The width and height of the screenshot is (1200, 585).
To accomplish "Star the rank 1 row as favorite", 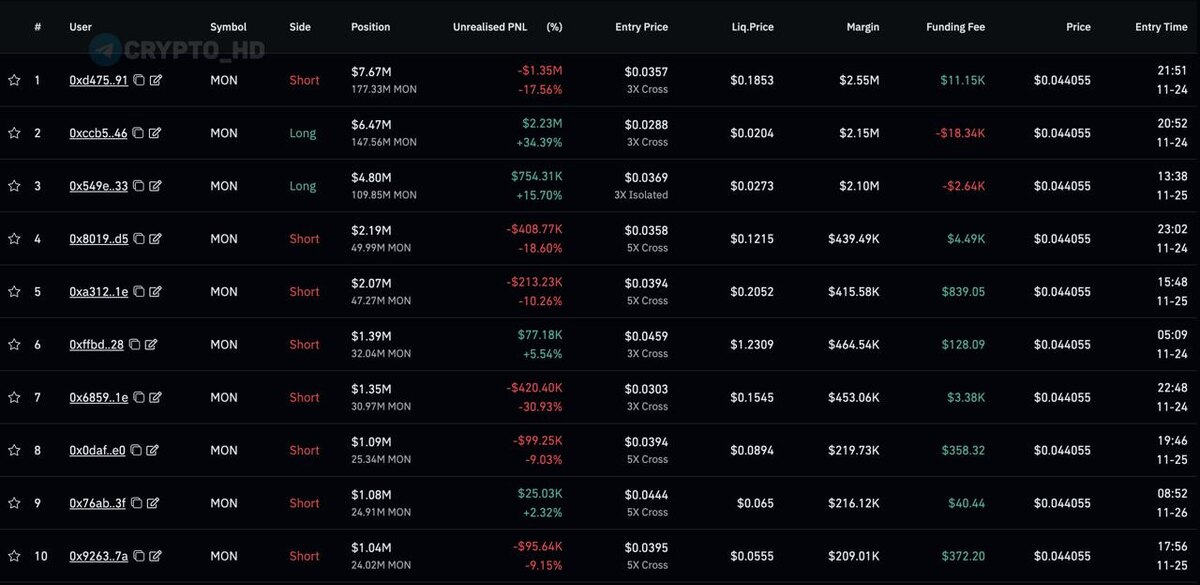I will point(14,80).
